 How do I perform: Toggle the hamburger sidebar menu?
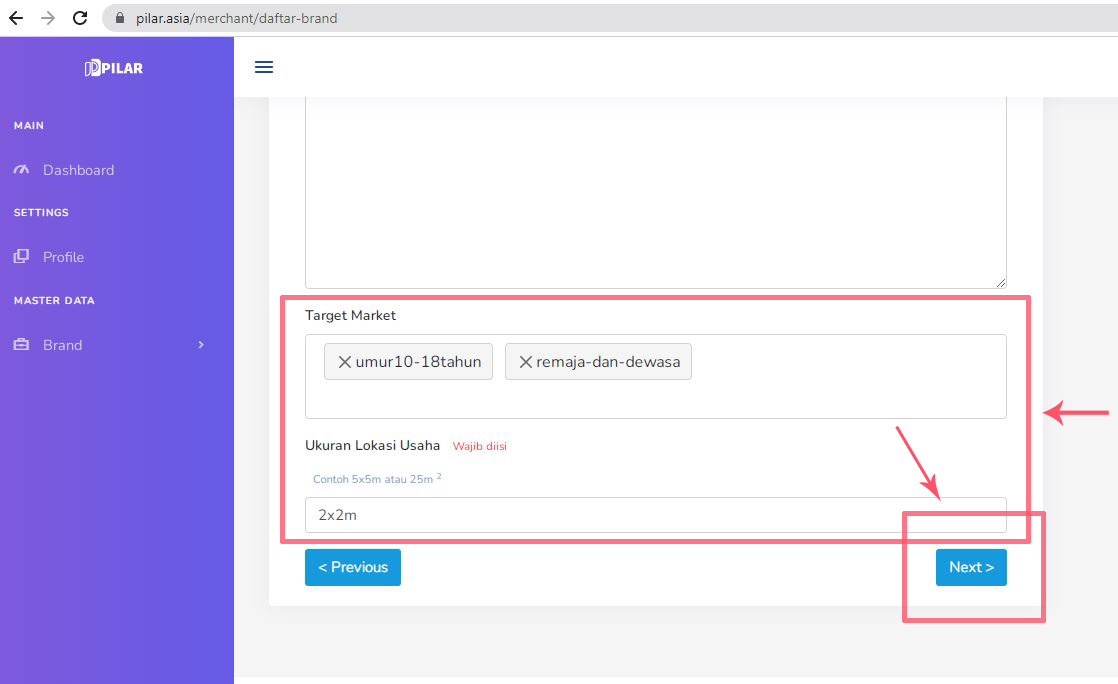tap(264, 67)
